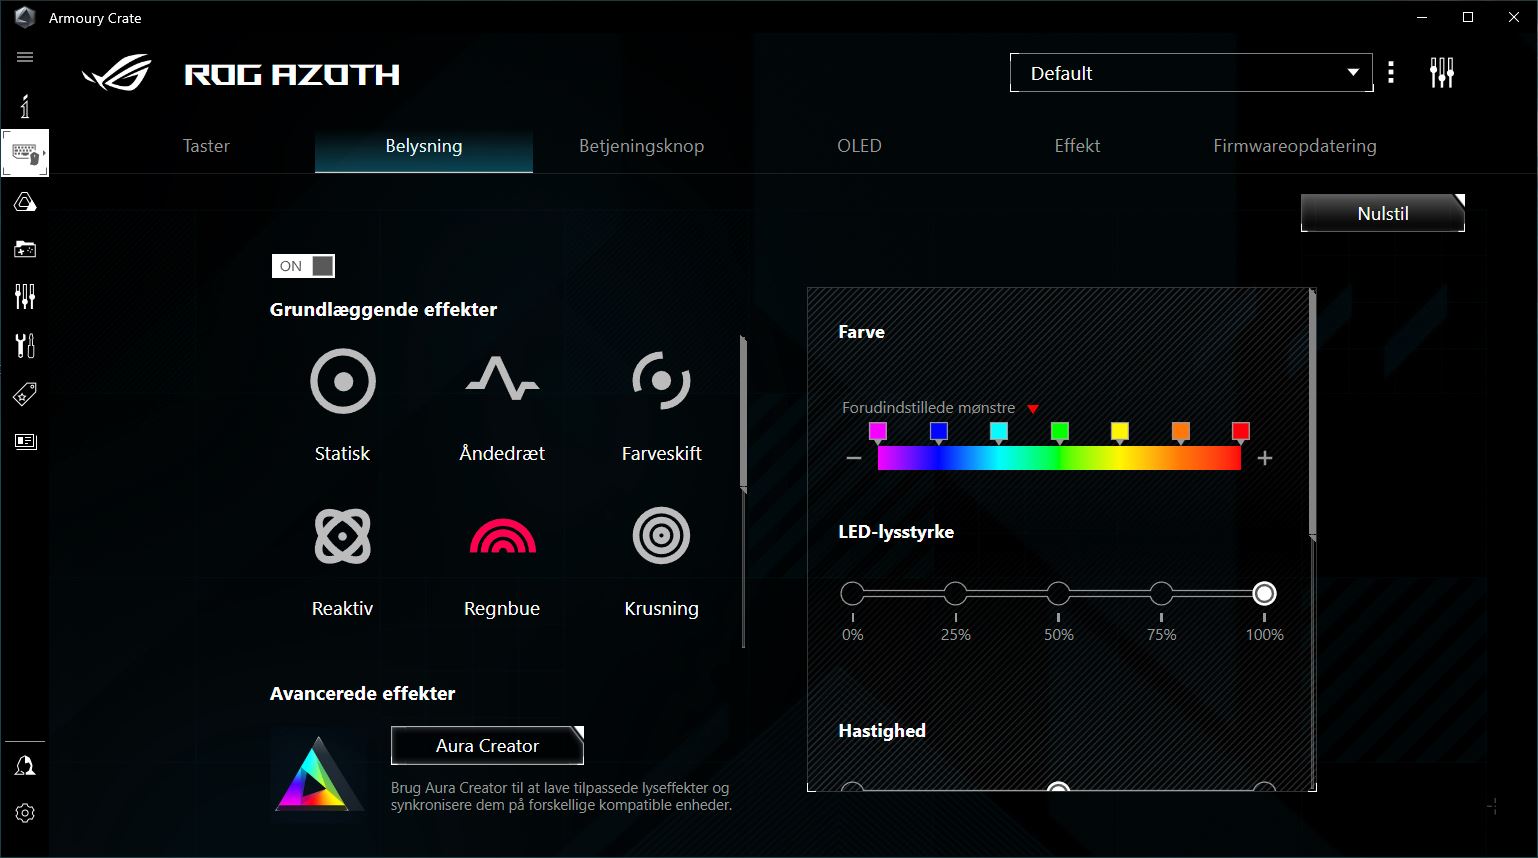Image resolution: width=1538 pixels, height=858 pixels.
Task: Switch to the Effekt tab
Action: pos(1077,146)
